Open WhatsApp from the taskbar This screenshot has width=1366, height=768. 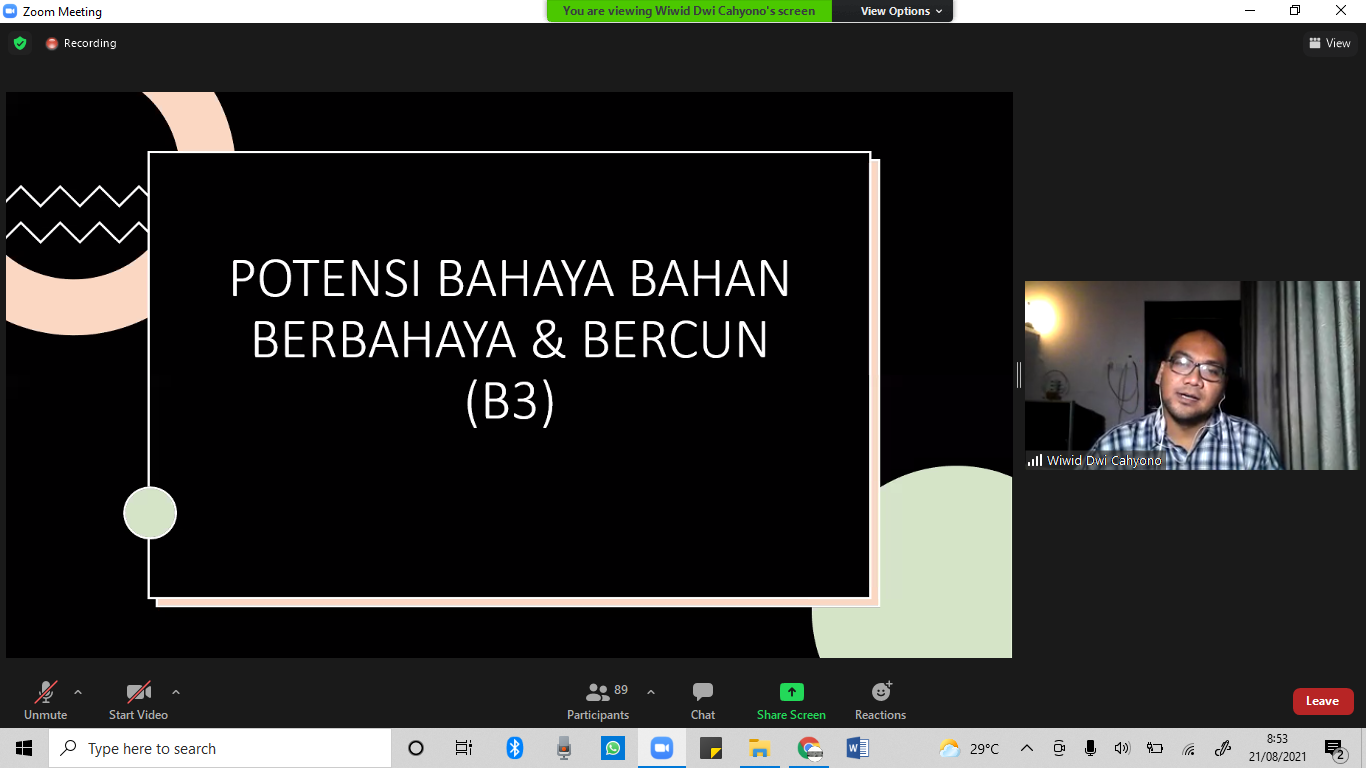pyautogui.click(x=612, y=748)
